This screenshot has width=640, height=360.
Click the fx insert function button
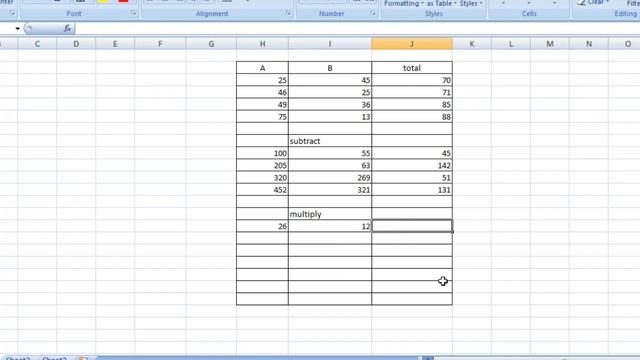(67, 29)
